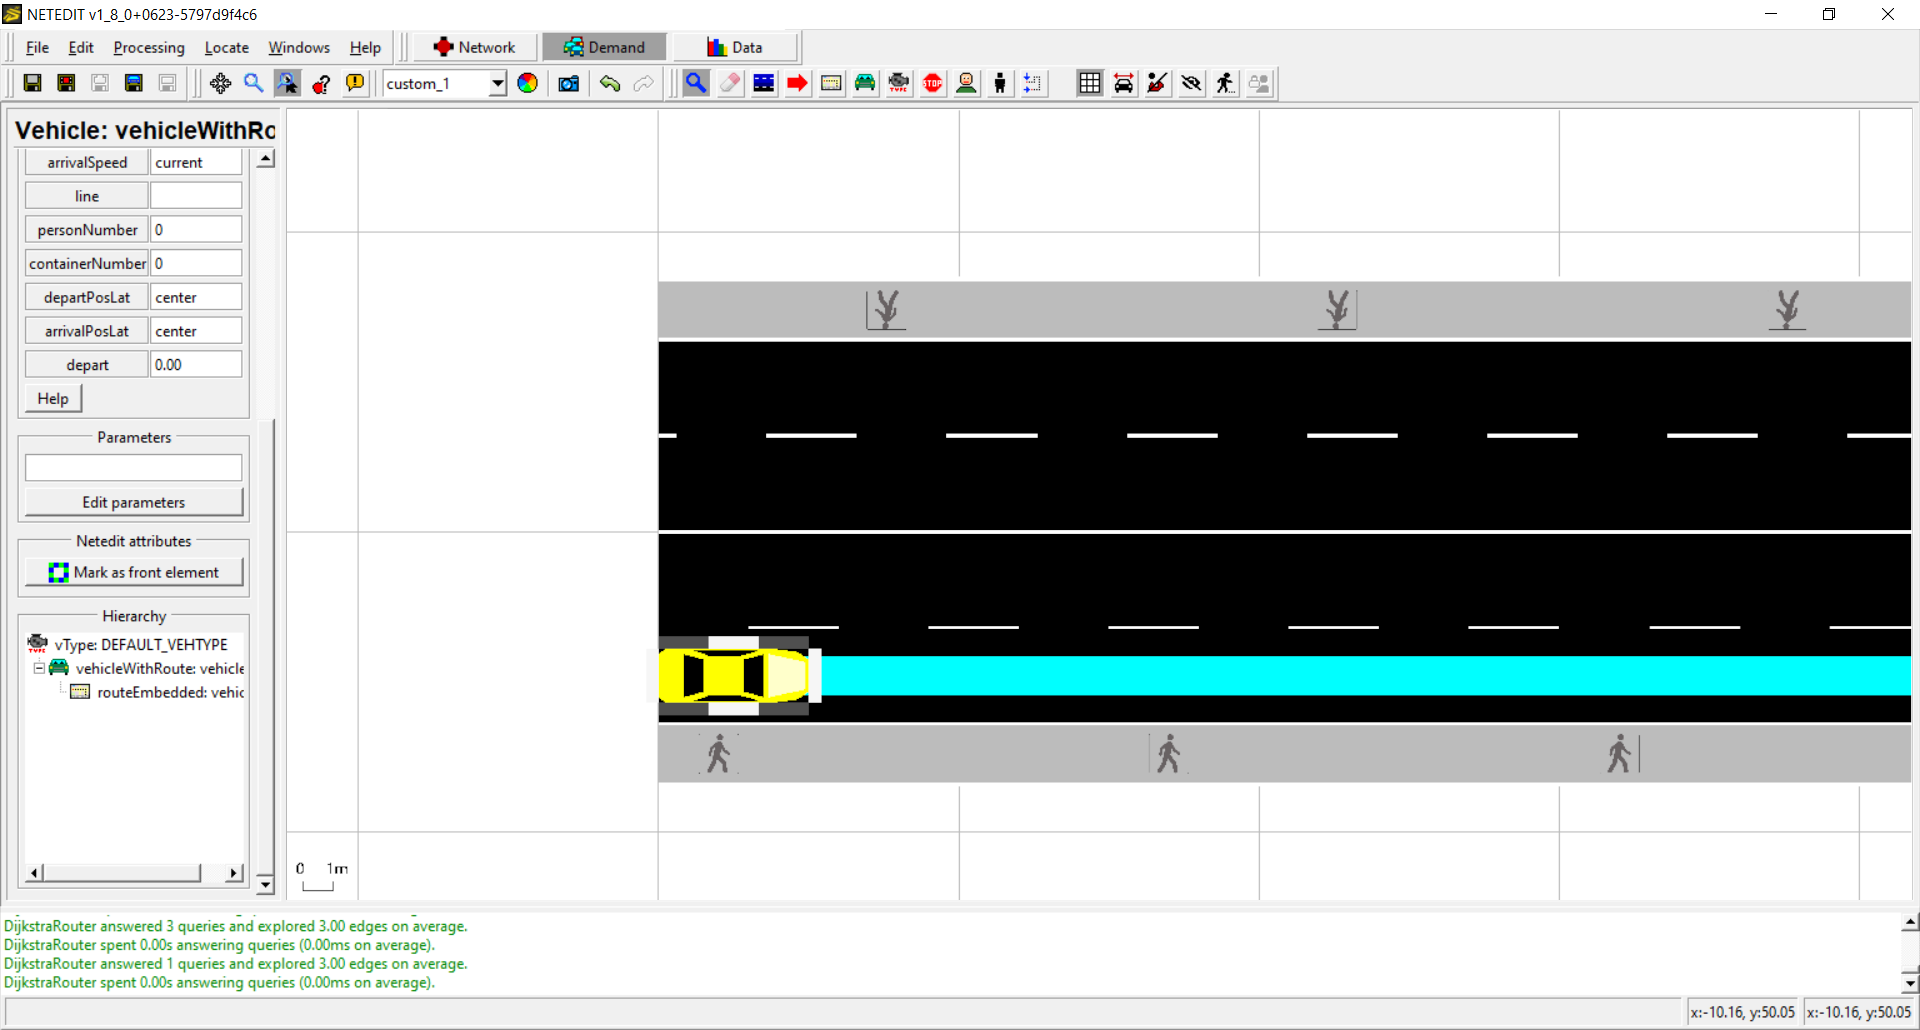Click the undo arrow icon
1920x1030 pixels.
click(610, 84)
